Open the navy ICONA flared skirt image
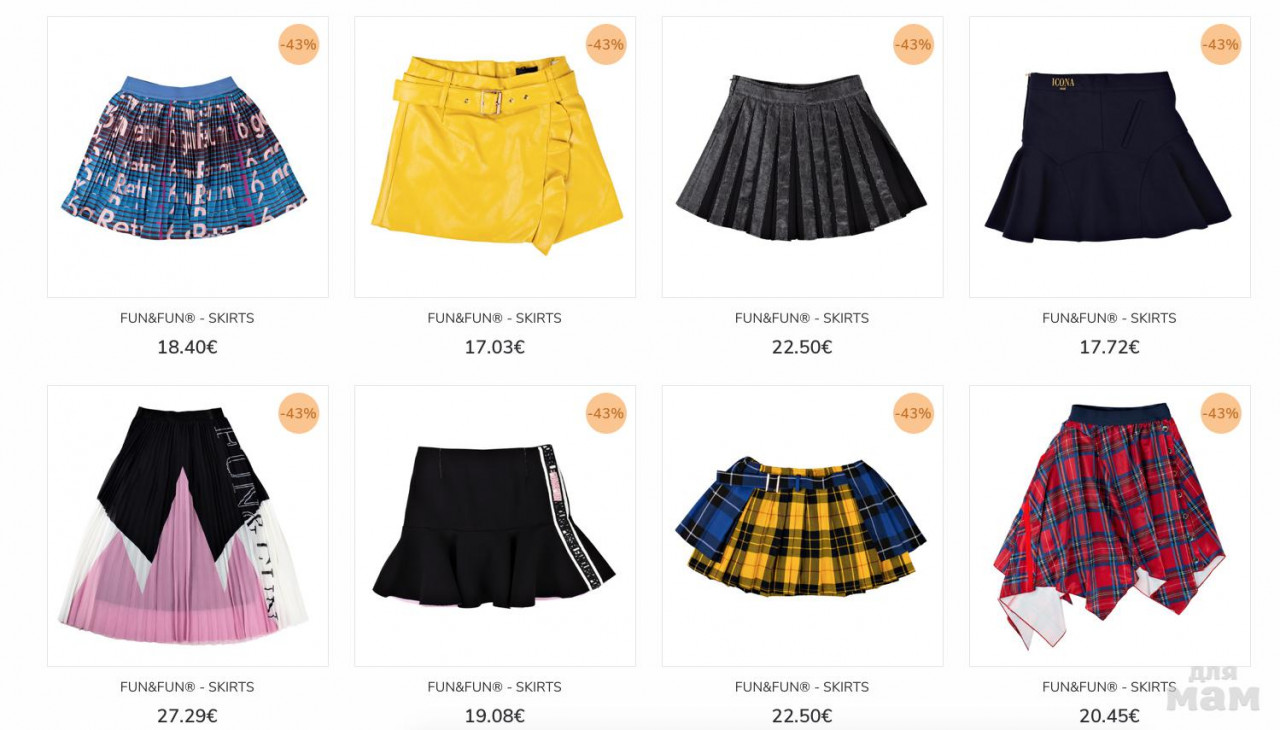Screen dimensions: 1280x730 click(x=1110, y=157)
